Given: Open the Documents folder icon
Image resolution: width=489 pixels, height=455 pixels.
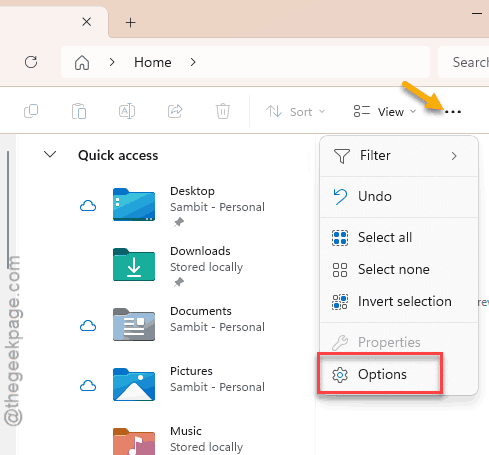Looking at the screenshot, I should 134,324.
